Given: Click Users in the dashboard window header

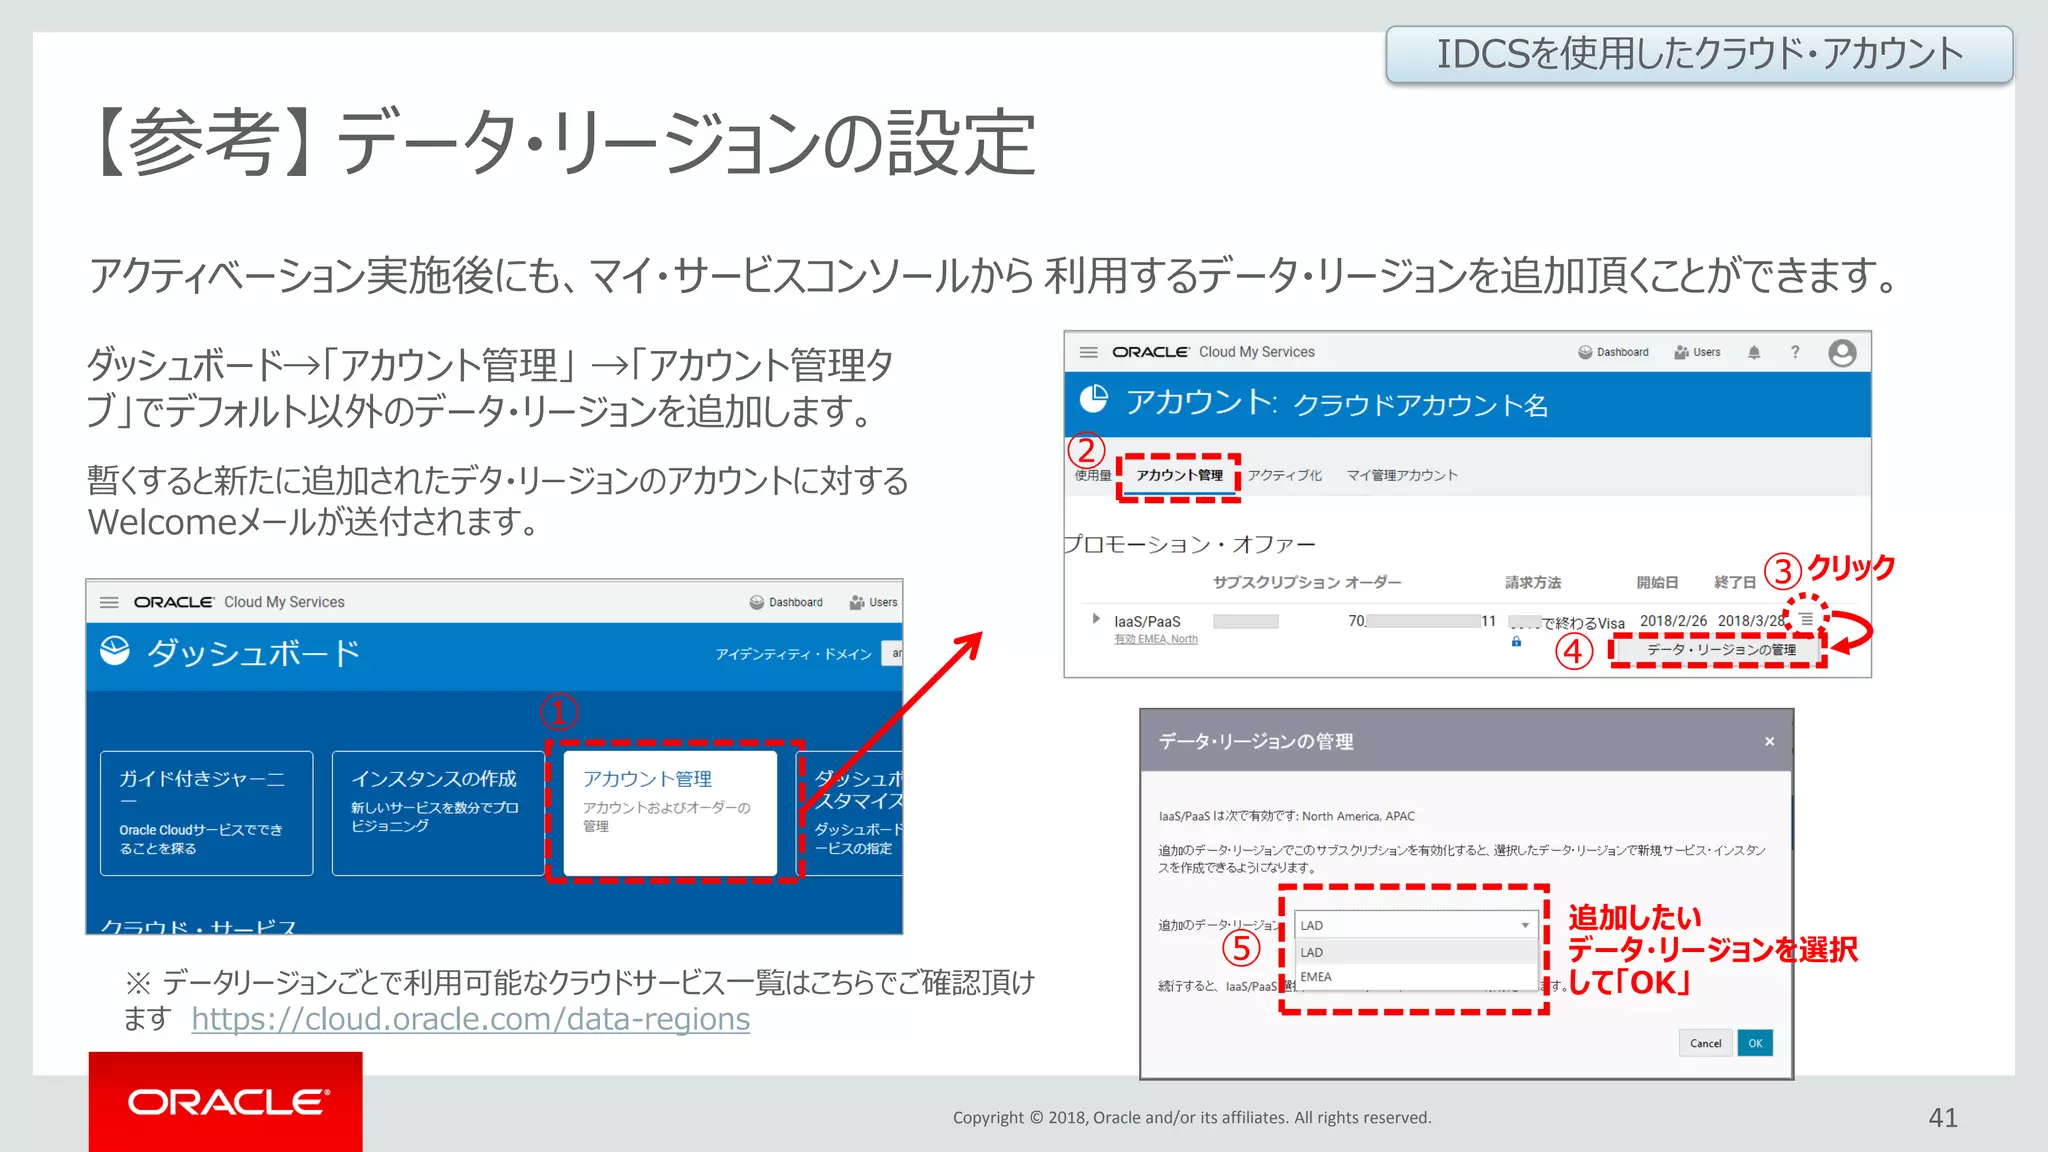Looking at the screenshot, I should tap(873, 602).
